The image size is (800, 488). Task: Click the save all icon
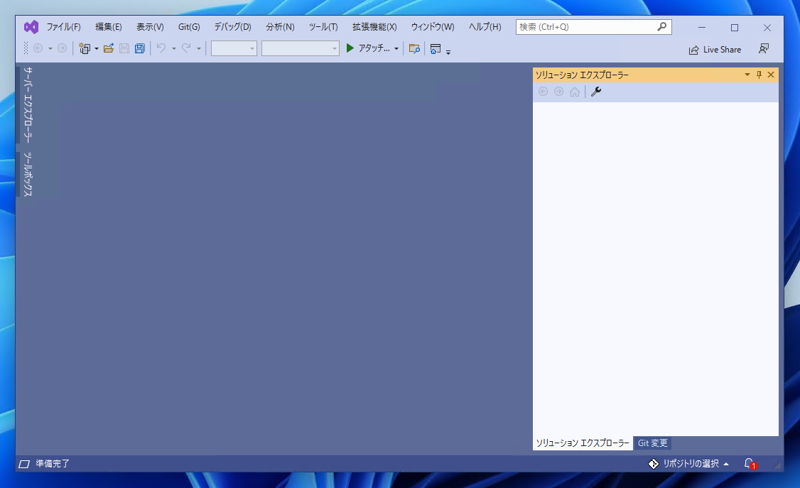pos(140,48)
